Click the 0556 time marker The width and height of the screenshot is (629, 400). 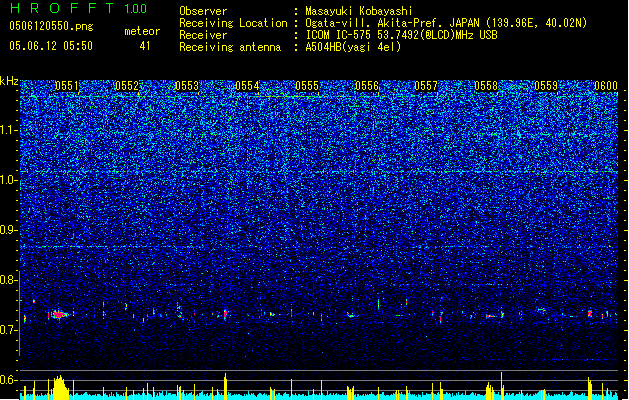pyautogui.click(x=367, y=86)
